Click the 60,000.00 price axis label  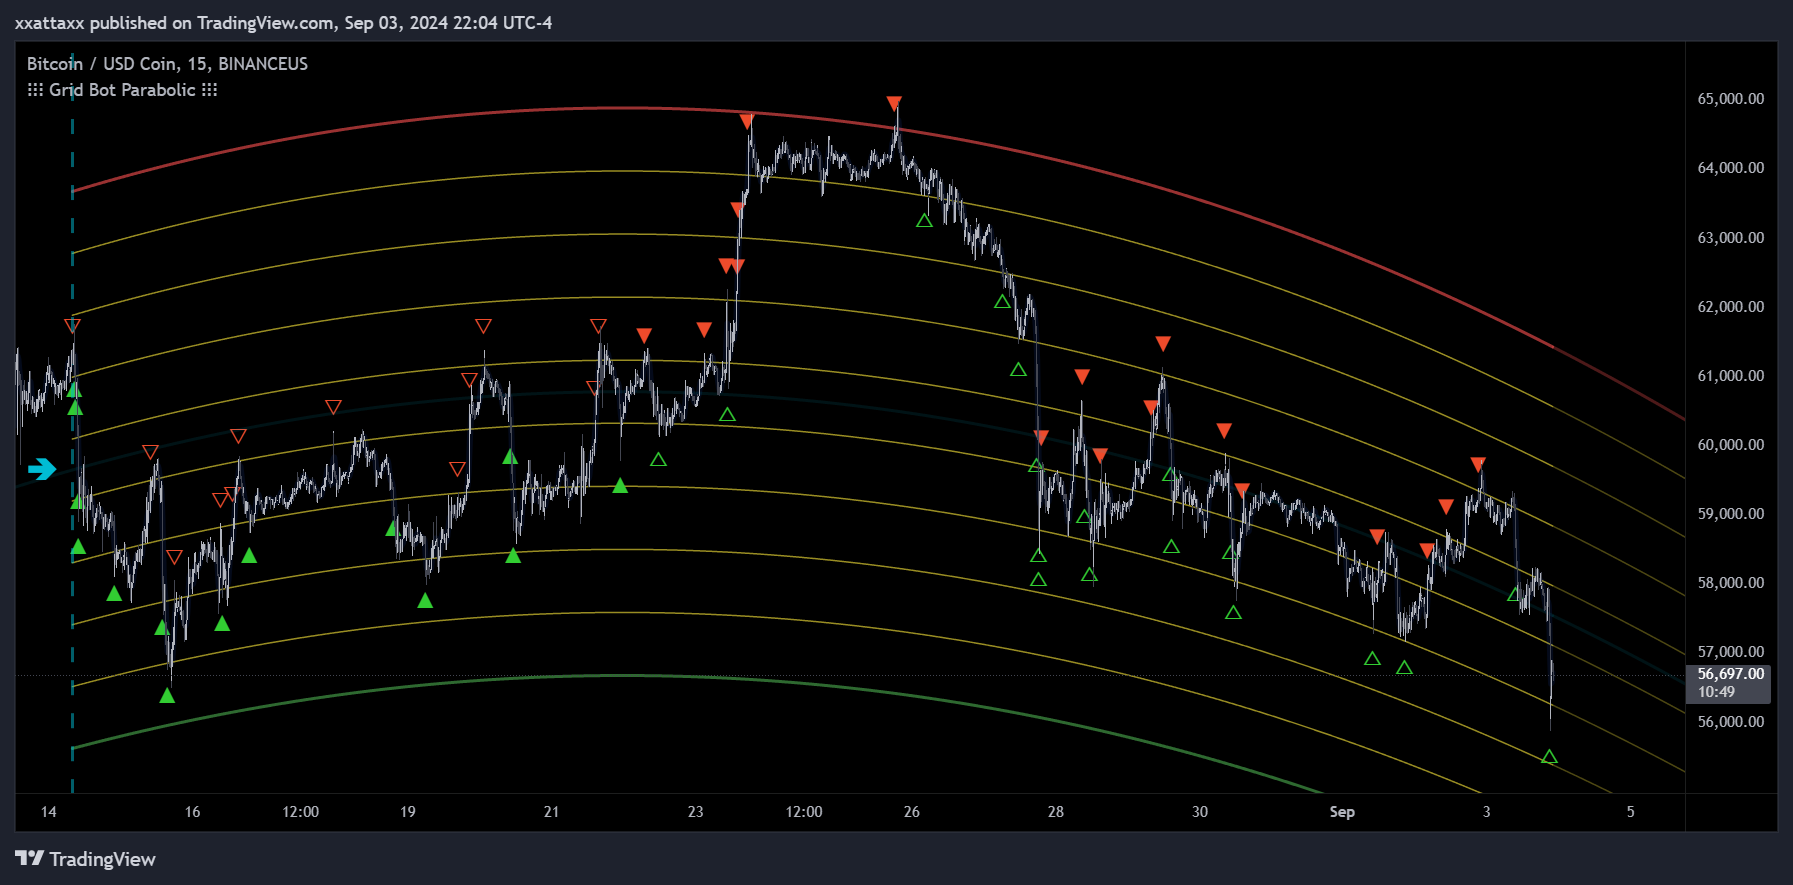coord(1731,445)
